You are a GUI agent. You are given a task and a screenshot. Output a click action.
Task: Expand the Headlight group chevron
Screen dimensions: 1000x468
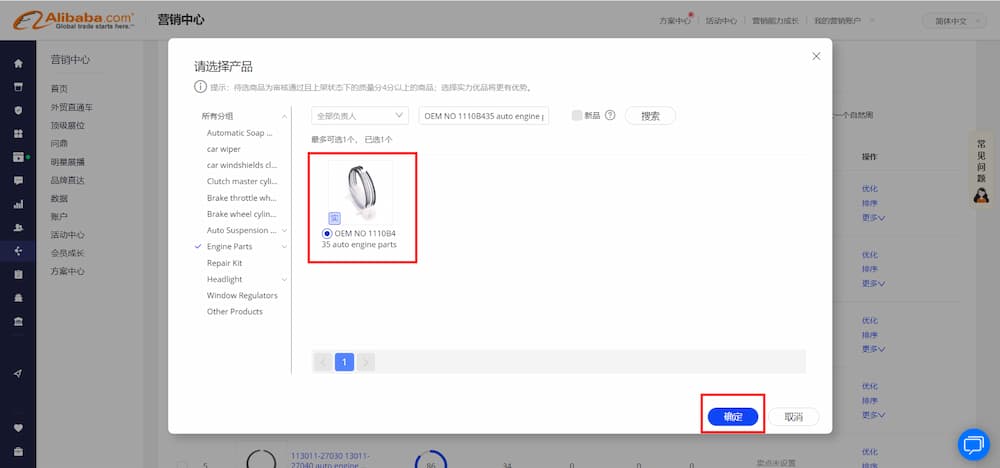coord(284,279)
